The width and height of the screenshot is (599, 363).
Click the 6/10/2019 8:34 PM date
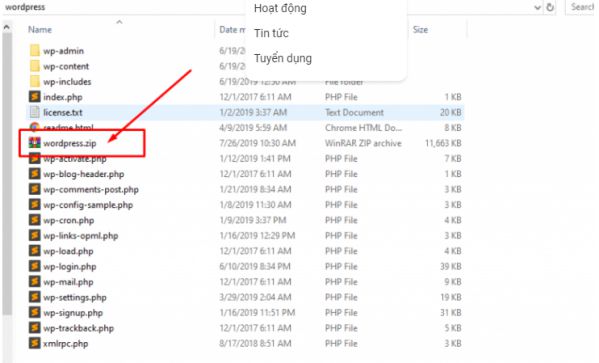255,266
